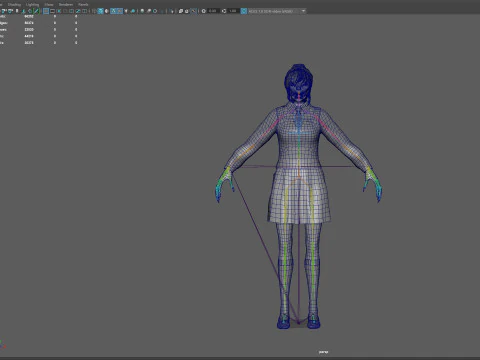This screenshot has width=480, height=360.
Task: Toggle the viewport Grid display
Action: pos(46,11)
